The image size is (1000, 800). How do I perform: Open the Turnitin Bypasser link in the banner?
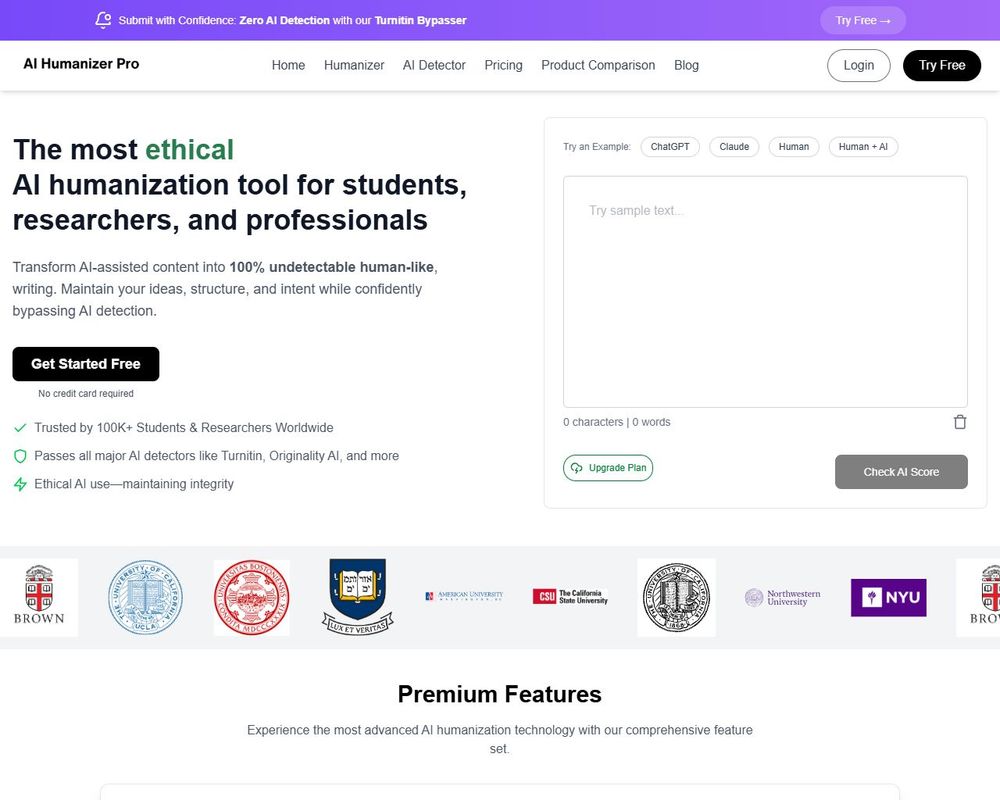coord(420,19)
